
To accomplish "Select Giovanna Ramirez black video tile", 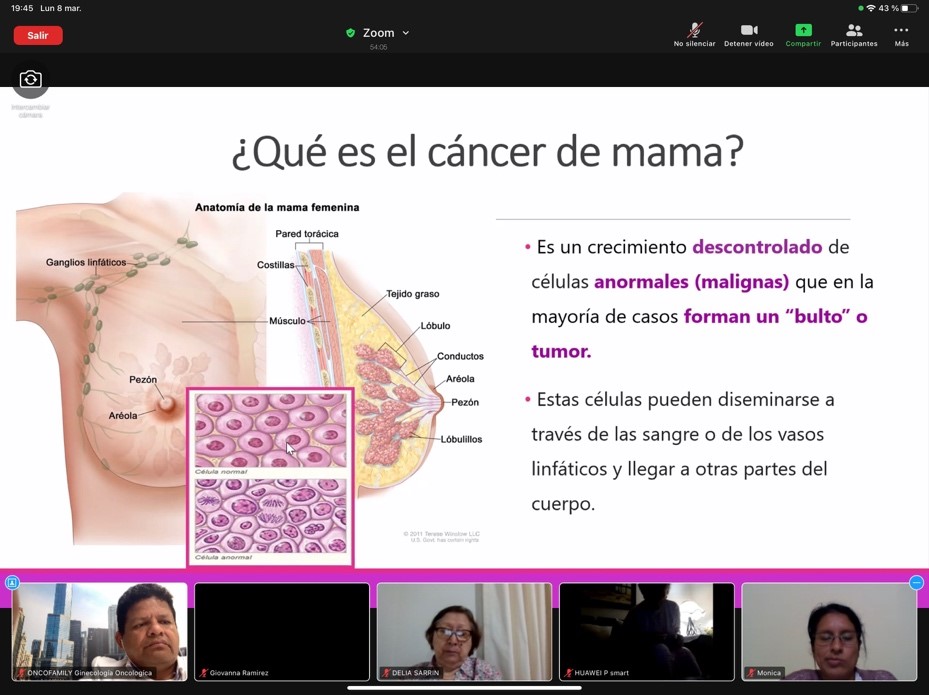I will (282, 632).
